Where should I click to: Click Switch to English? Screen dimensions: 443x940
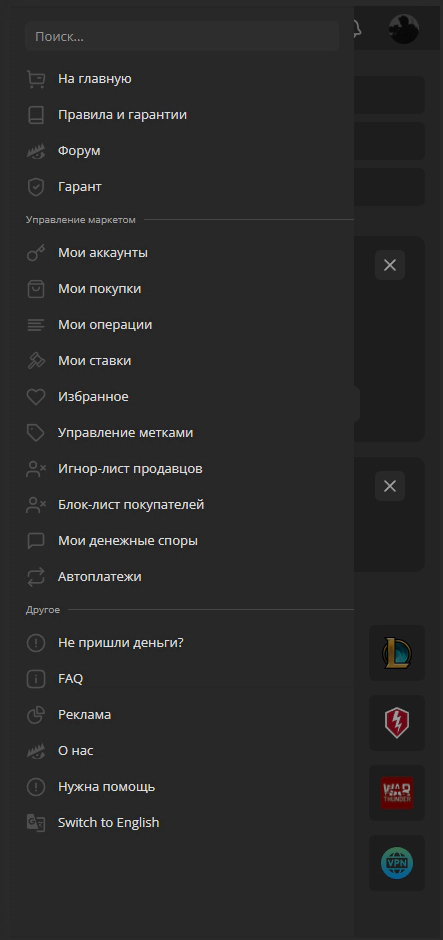coord(109,822)
